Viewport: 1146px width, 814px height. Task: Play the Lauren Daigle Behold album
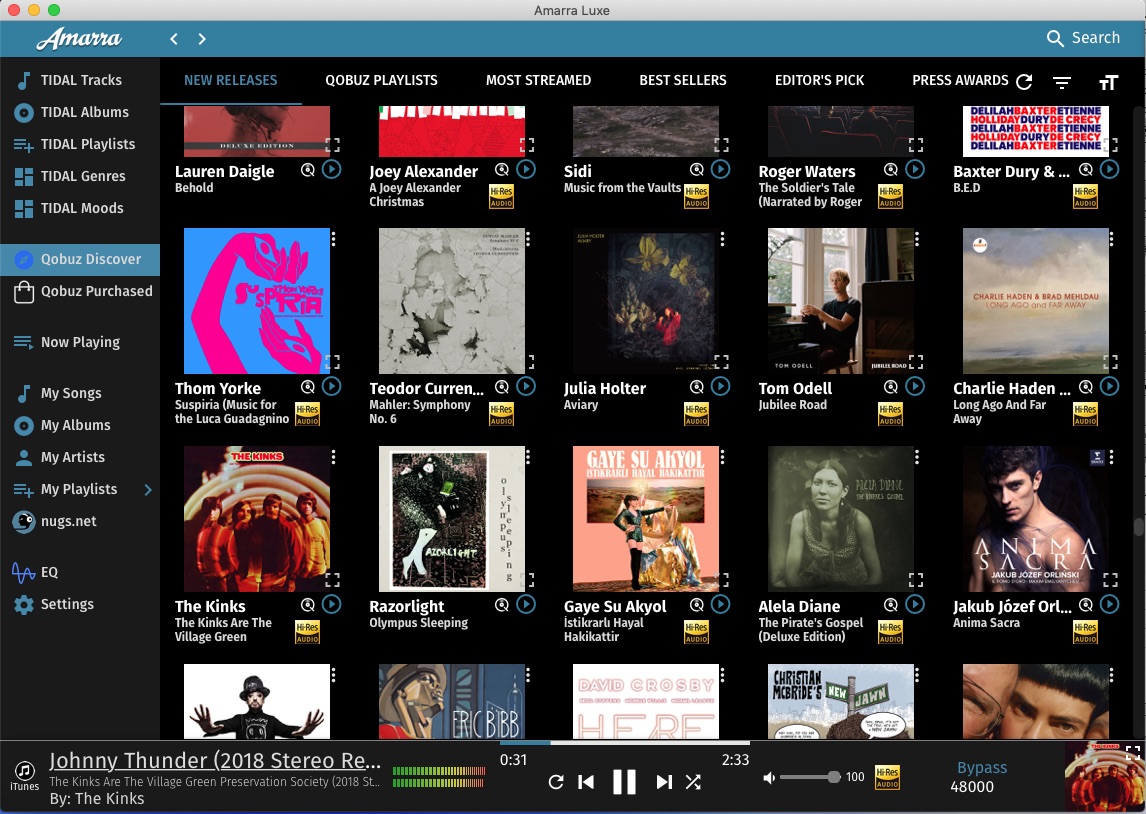point(332,170)
